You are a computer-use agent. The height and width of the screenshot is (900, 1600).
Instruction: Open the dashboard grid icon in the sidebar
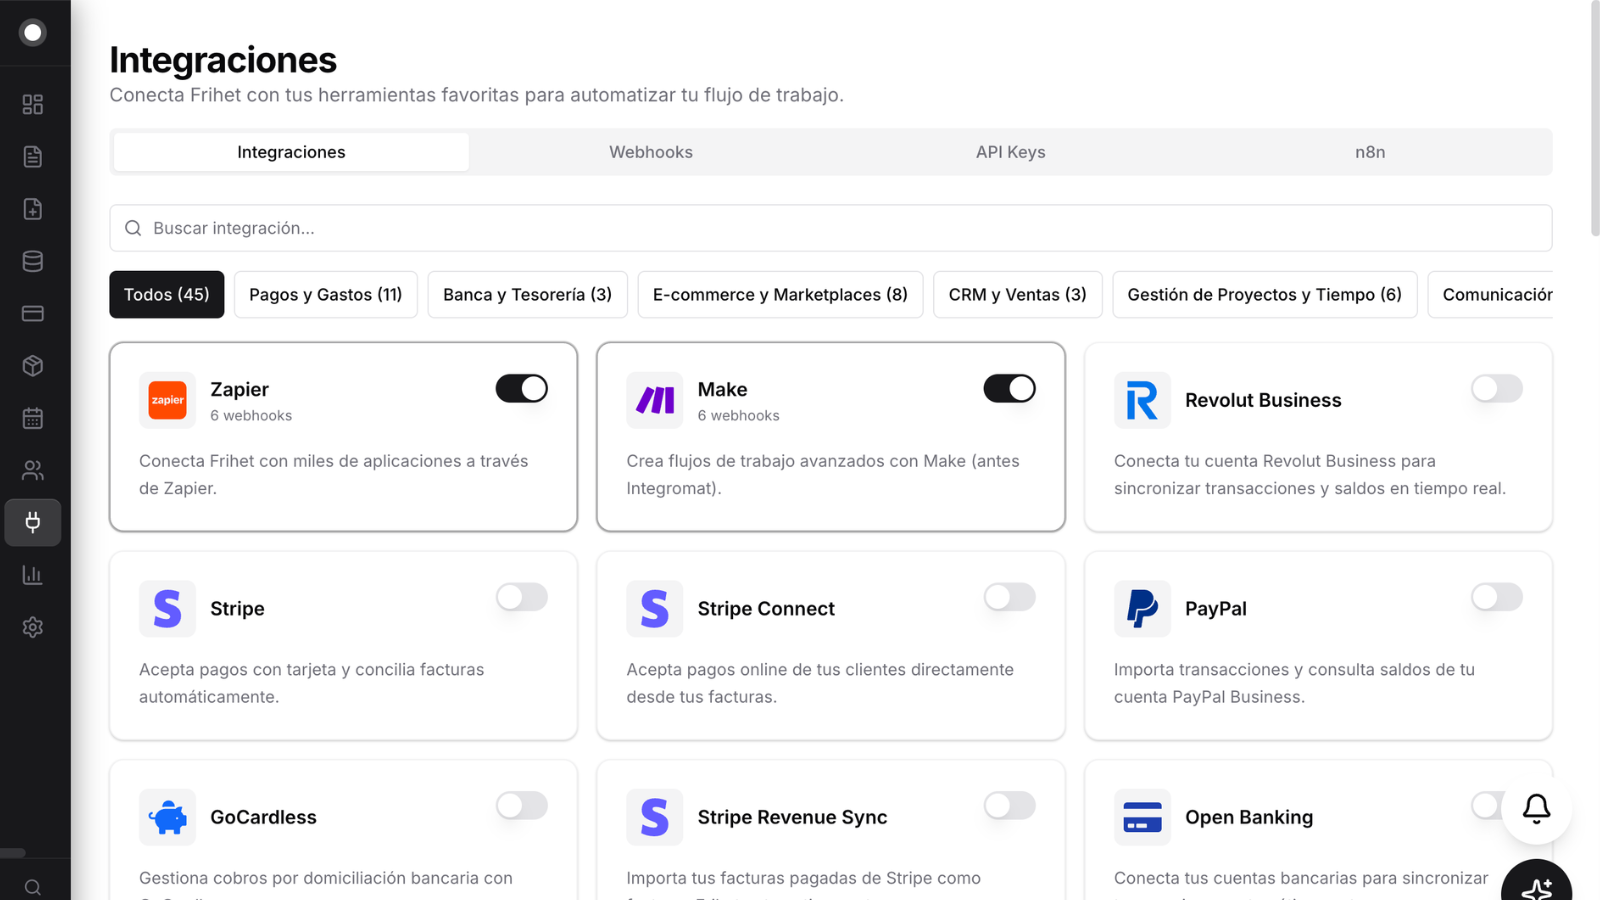click(33, 104)
